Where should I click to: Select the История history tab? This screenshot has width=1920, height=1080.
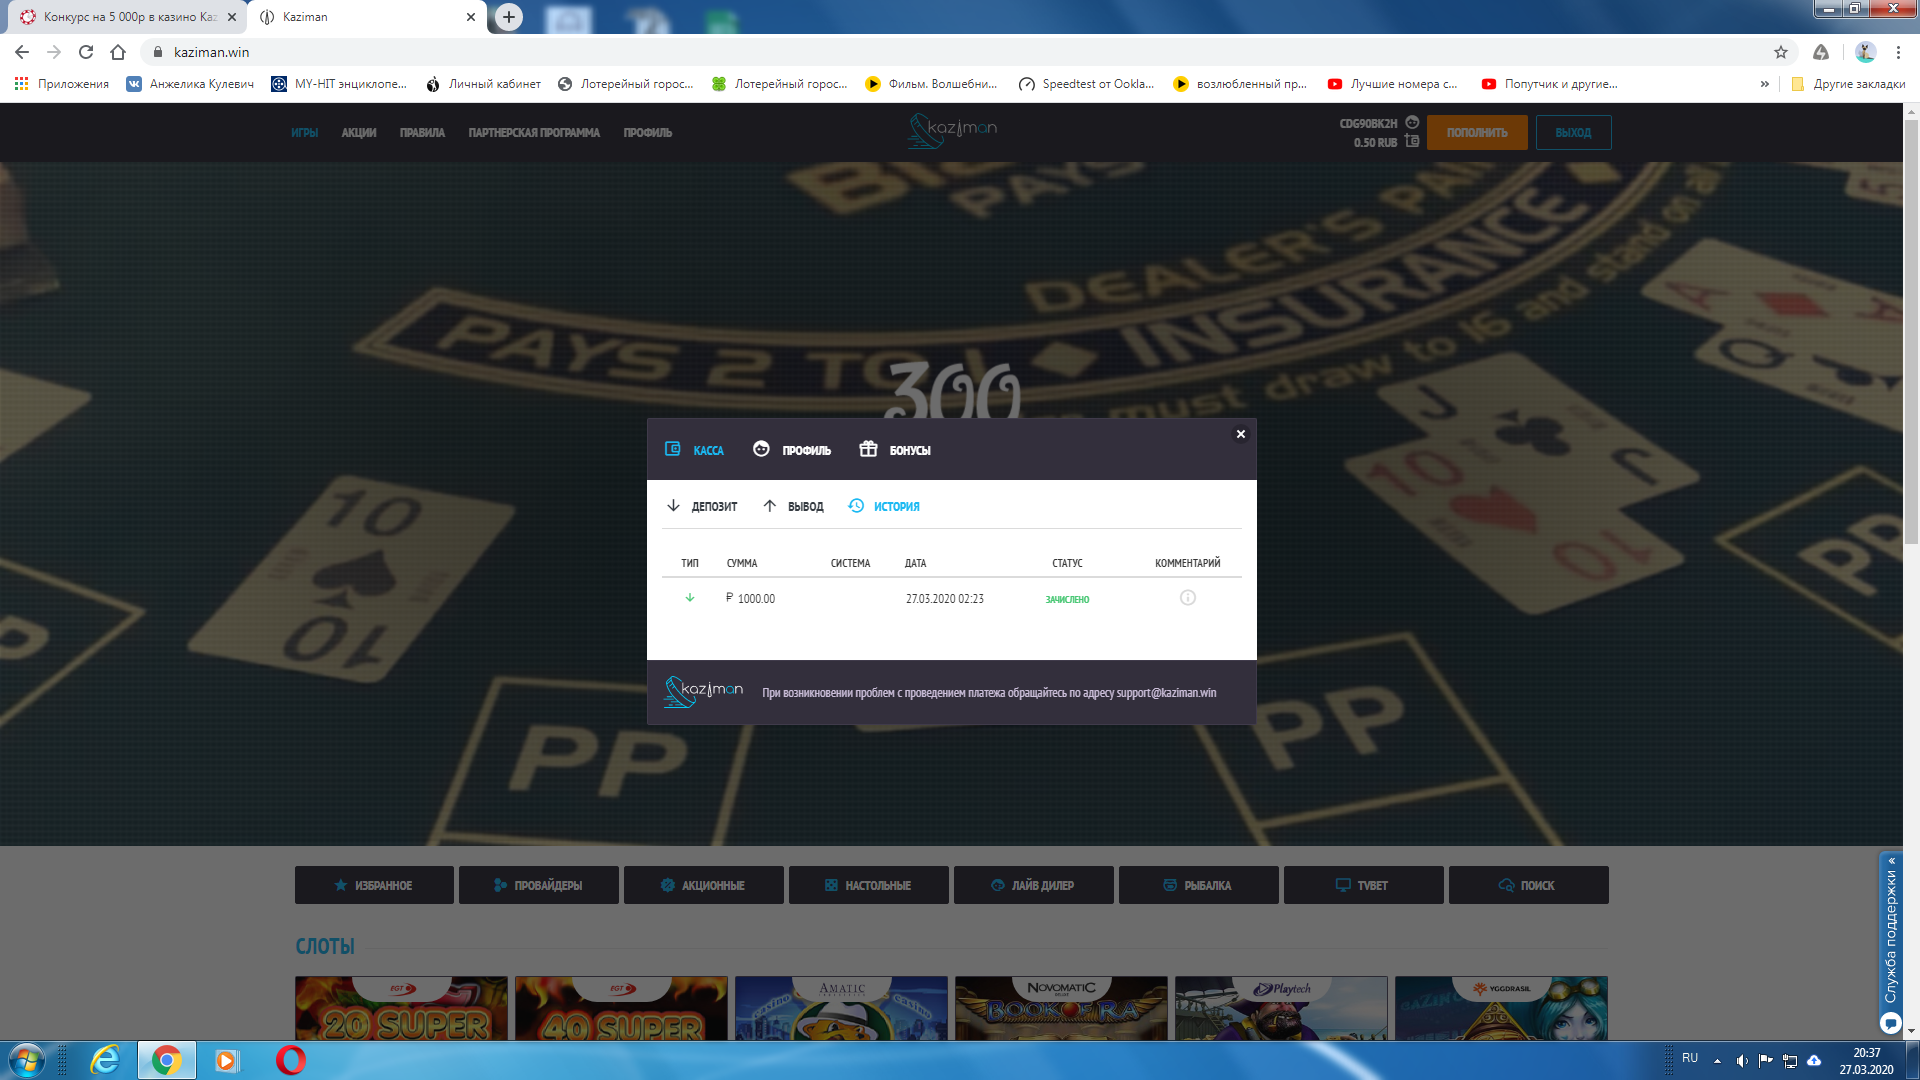884,506
